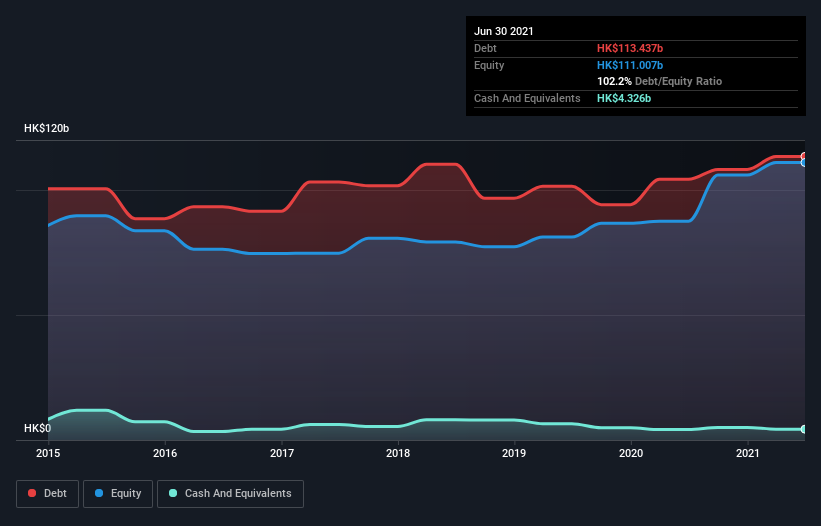
Task: Click the Debt label in tooltip
Action: pos(485,48)
